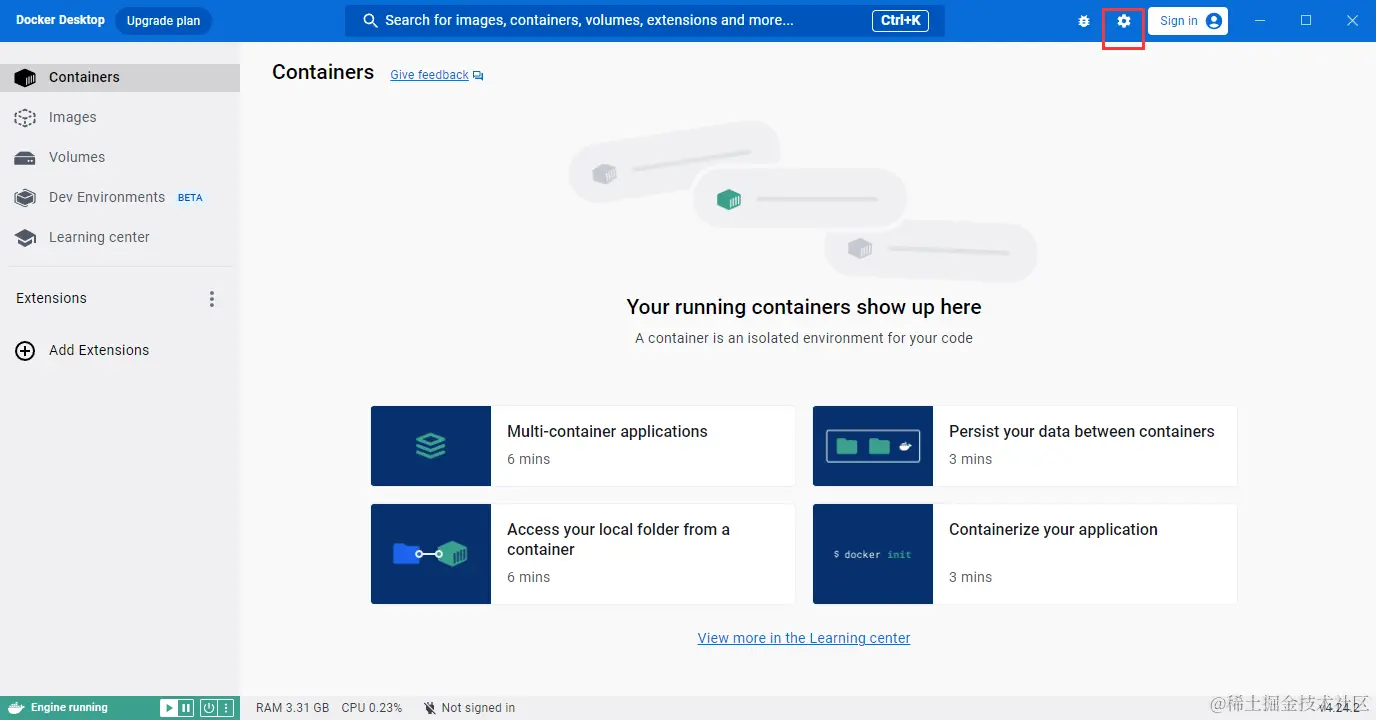This screenshot has height=720, width=1376.
Task: Click the Multi-container stacked layers thumbnail
Action: coord(431,446)
